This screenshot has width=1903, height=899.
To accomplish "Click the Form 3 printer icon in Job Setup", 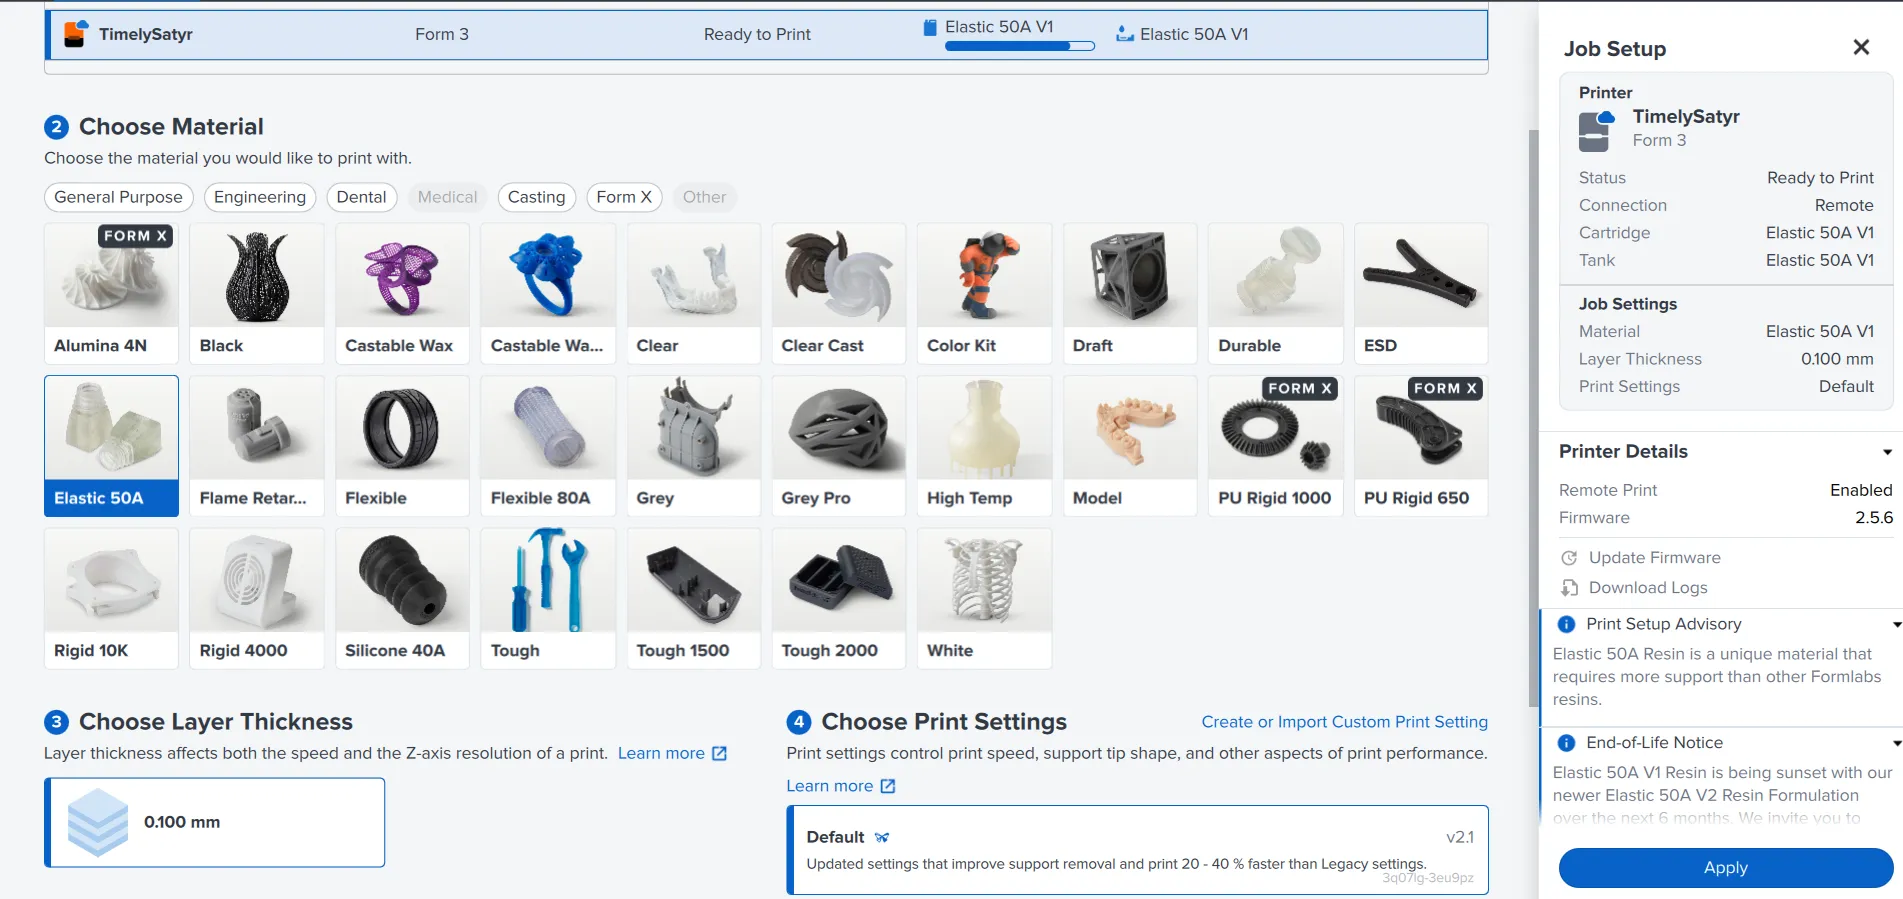I will (x=1596, y=130).
